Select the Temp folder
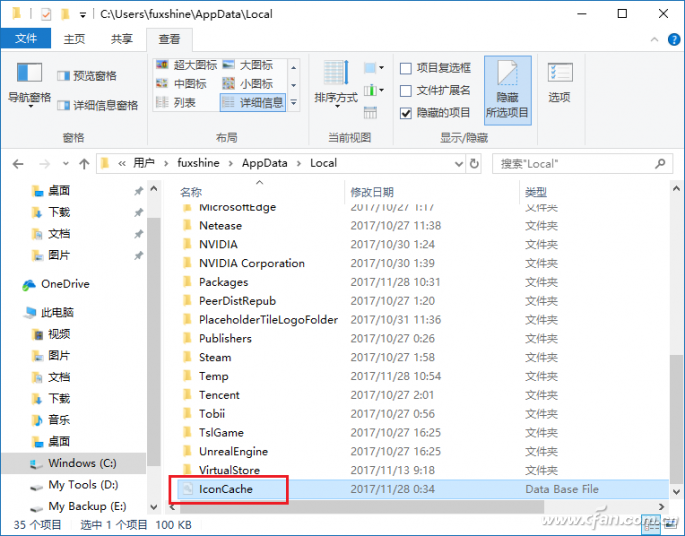685x536 pixels. pyautogui.click(x=214, y=377)
